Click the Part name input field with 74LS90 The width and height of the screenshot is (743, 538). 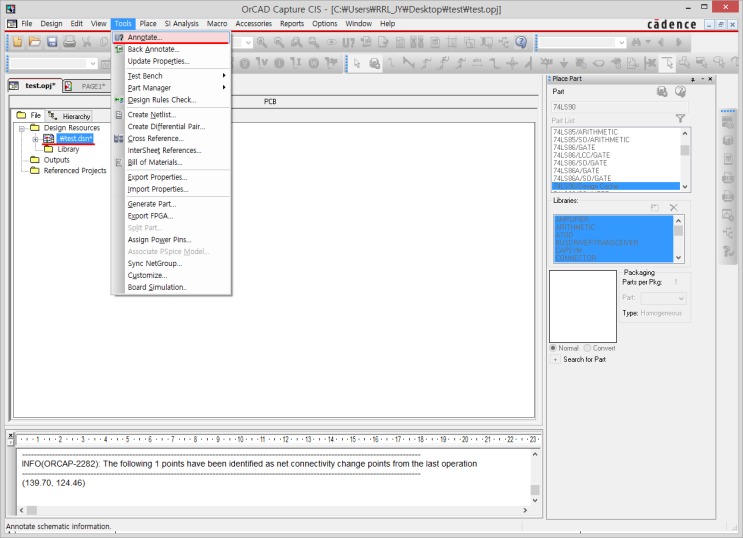tap(620, 107)
